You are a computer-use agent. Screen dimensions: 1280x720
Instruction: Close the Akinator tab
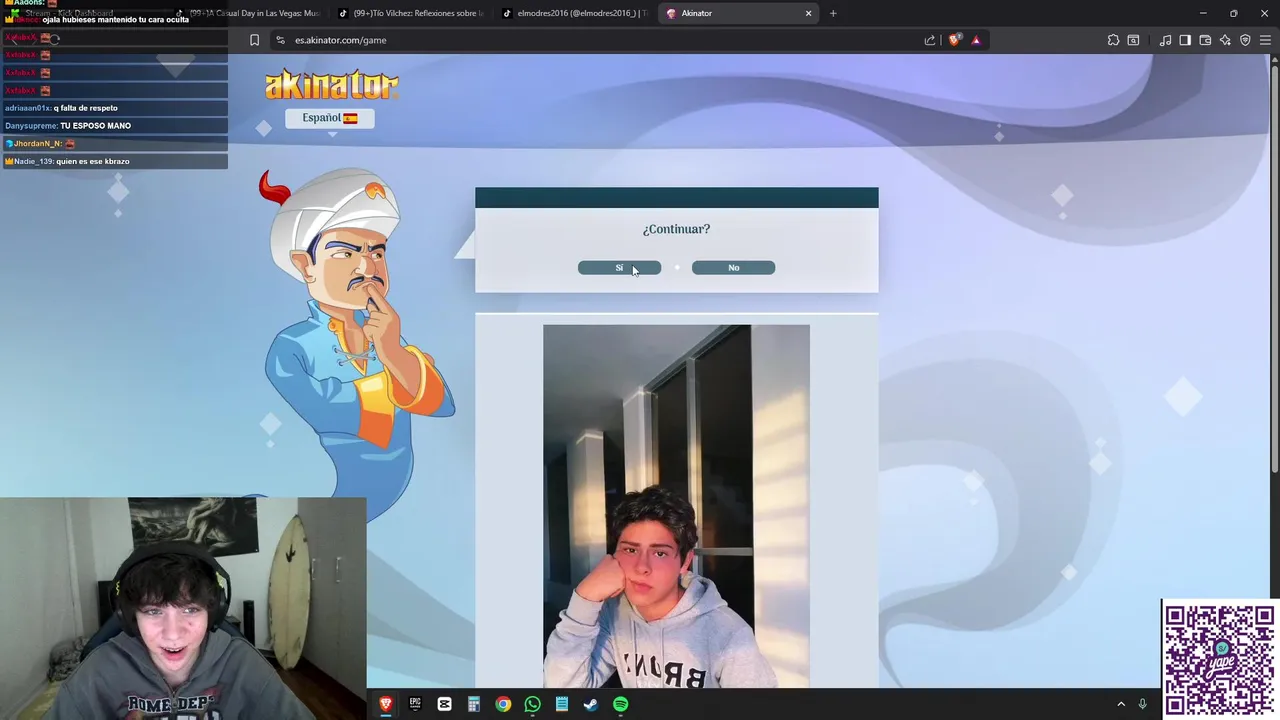(808, 13)
